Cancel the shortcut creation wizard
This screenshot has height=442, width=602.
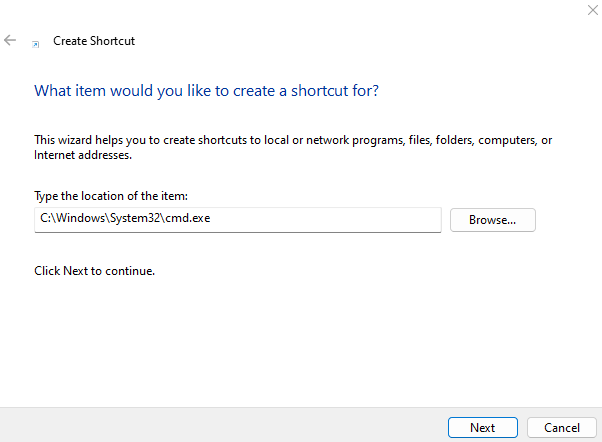click(x=561, y=427)
